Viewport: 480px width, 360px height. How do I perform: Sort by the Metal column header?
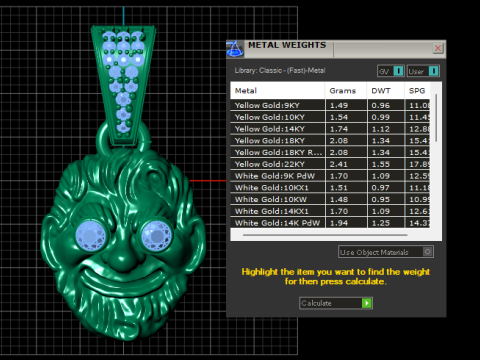point(277,91)
